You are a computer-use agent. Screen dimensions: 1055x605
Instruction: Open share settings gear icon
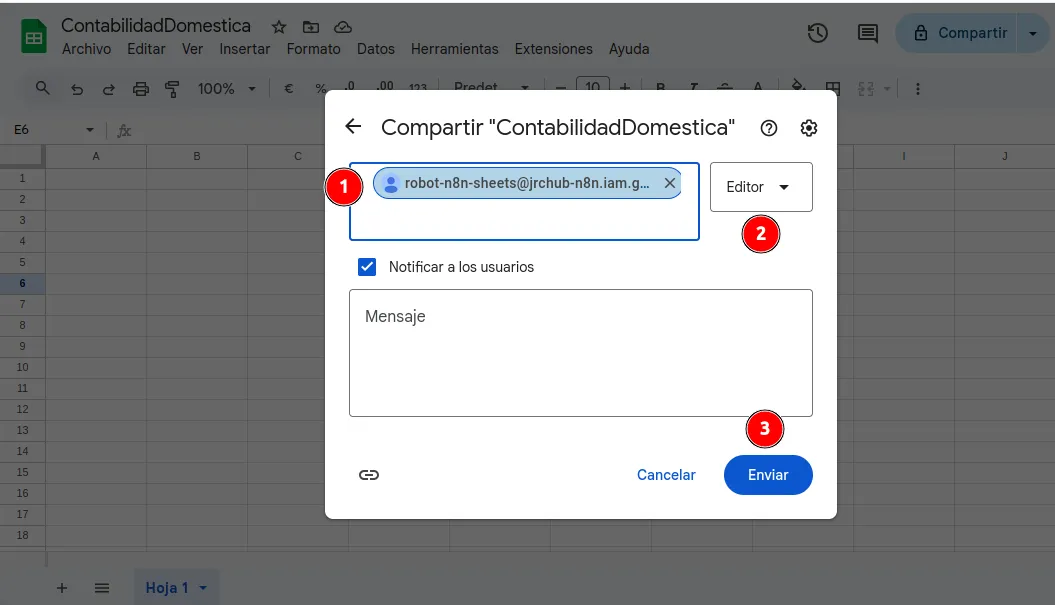tap(809, 128)
